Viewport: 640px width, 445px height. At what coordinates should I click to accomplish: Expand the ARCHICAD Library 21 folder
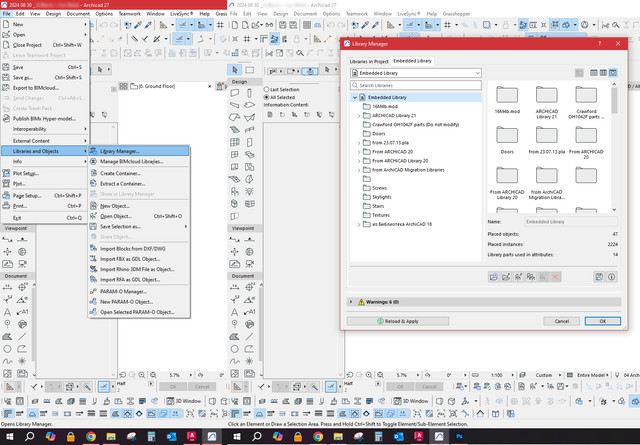tap(359, 116)
